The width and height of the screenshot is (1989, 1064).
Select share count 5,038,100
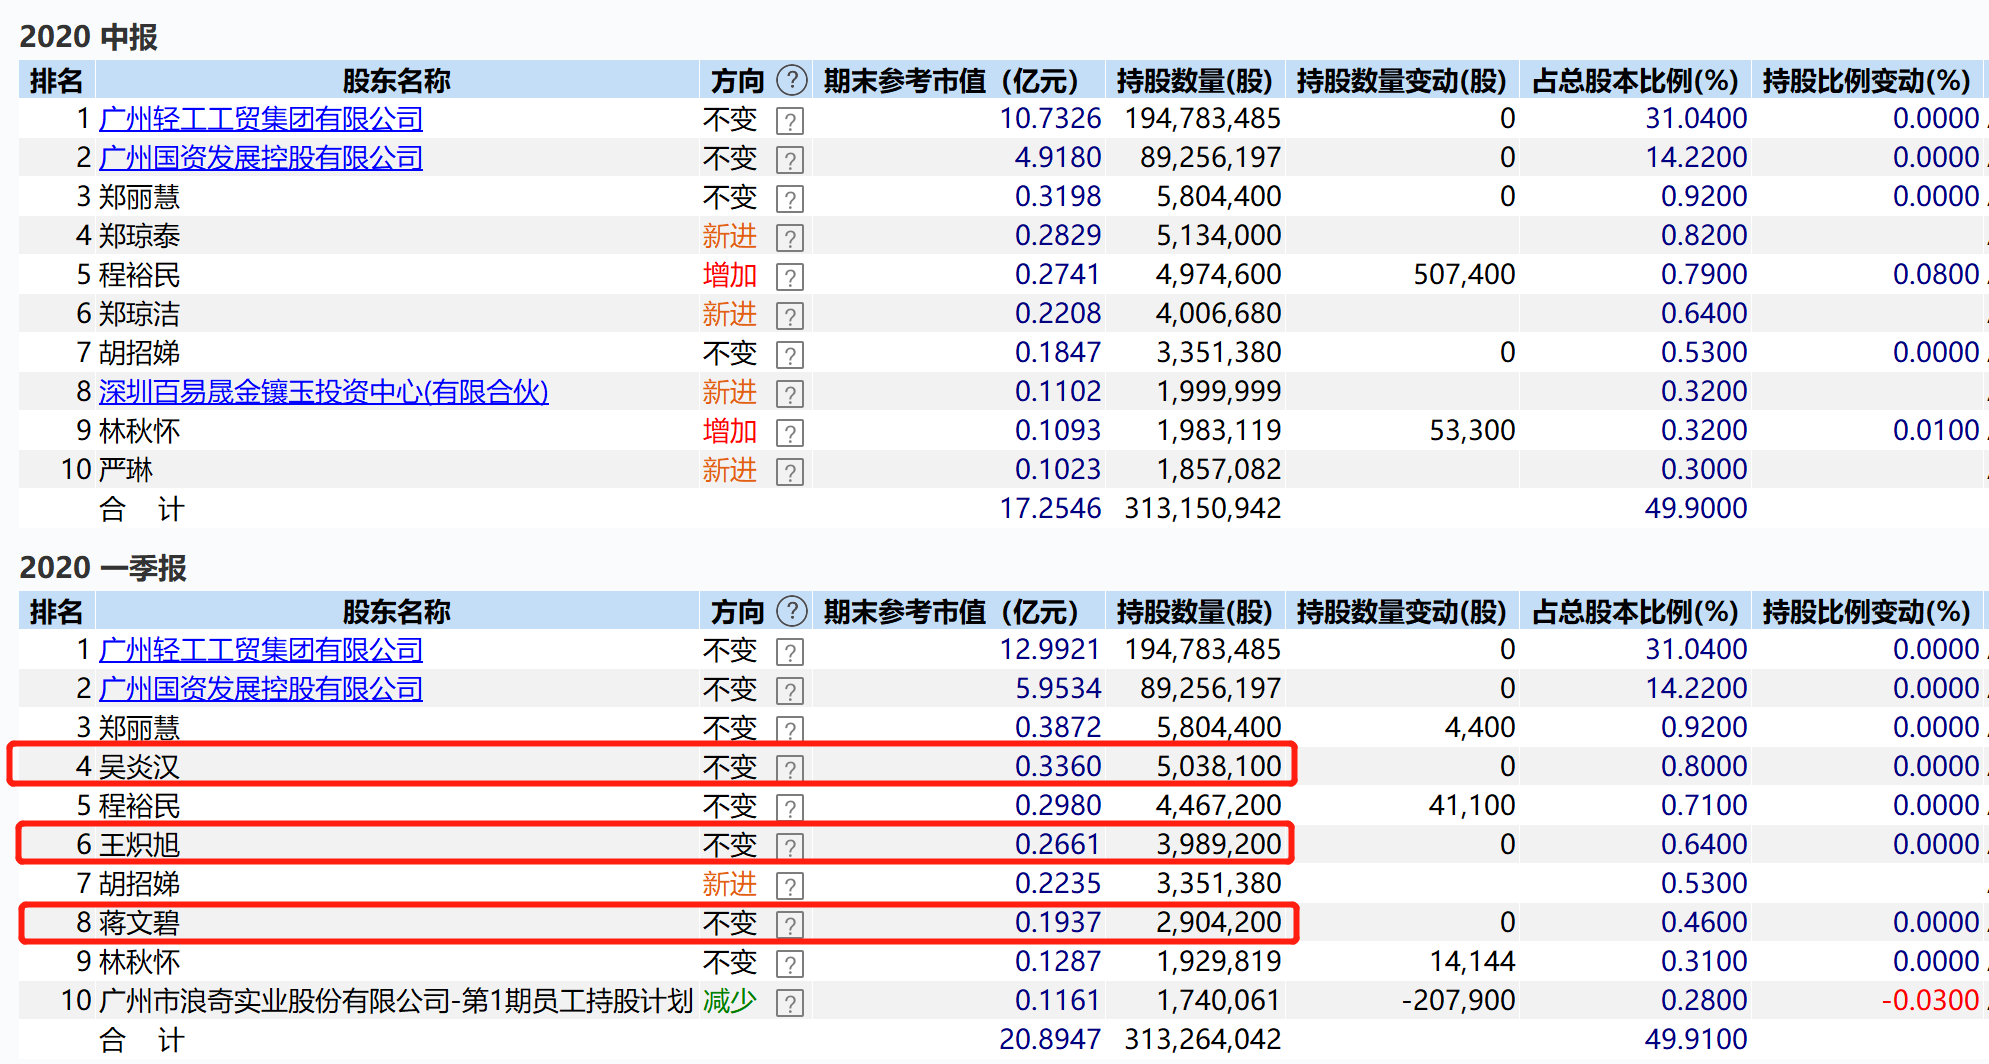tap(1218, 767)
